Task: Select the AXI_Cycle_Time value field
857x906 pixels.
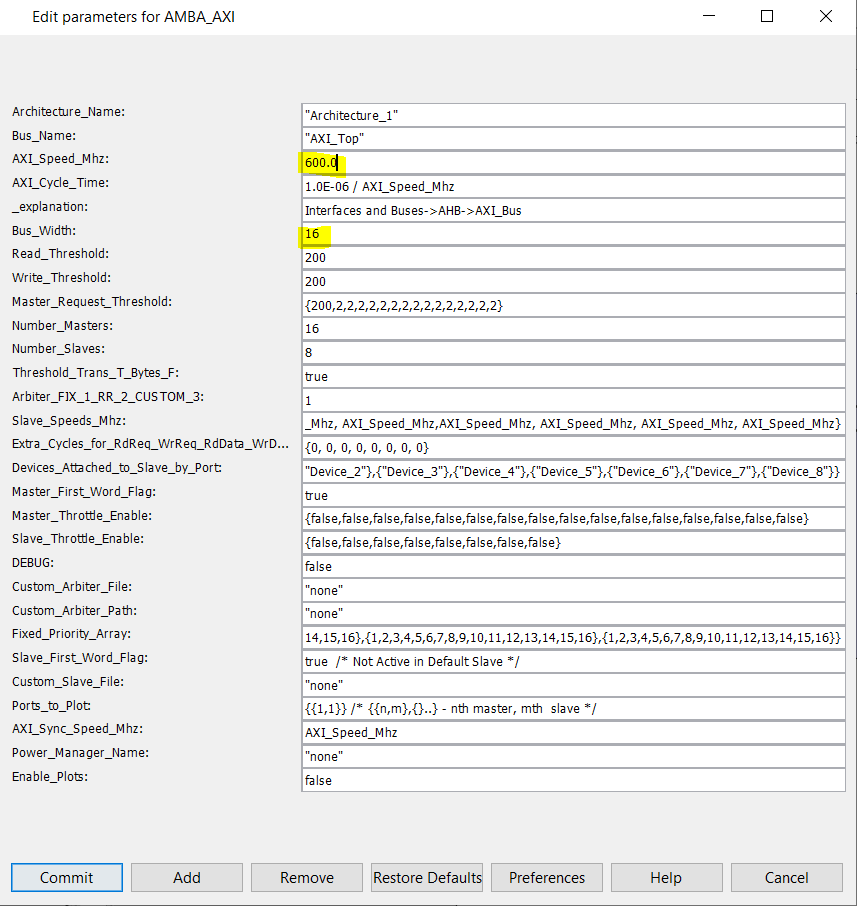Action: (573, 186)
